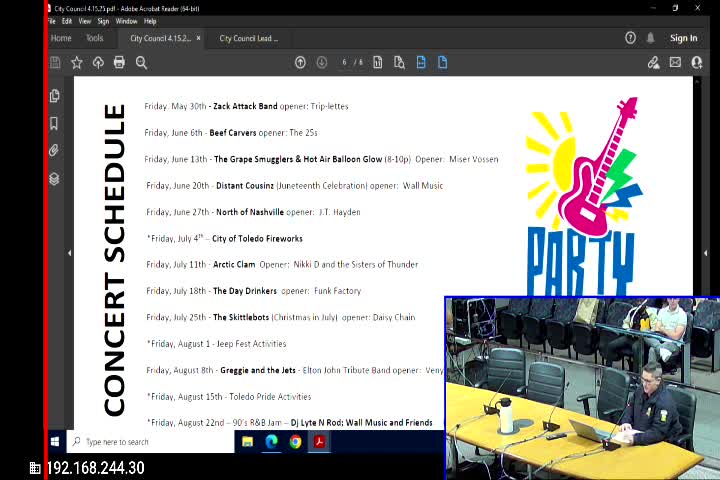This screenshot has height=480, width=720.
Task: Open the bookmarks panel in left sidebar
Action: (x=54, y=123)
